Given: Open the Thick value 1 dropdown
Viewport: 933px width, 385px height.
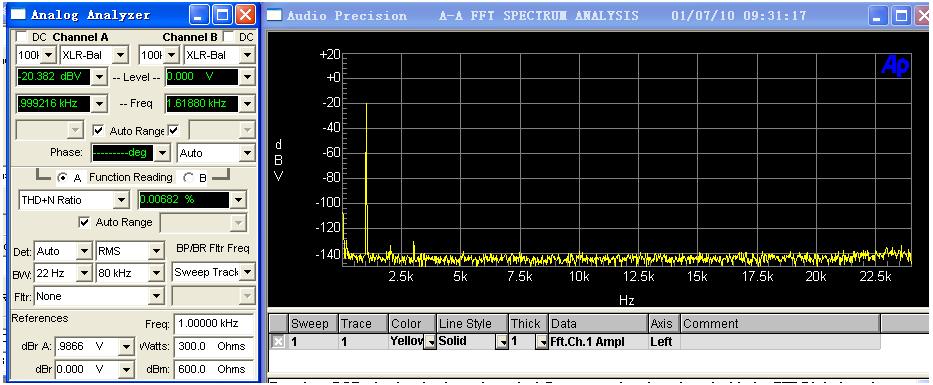Looking at the screenshot, I should pos(541,342).
